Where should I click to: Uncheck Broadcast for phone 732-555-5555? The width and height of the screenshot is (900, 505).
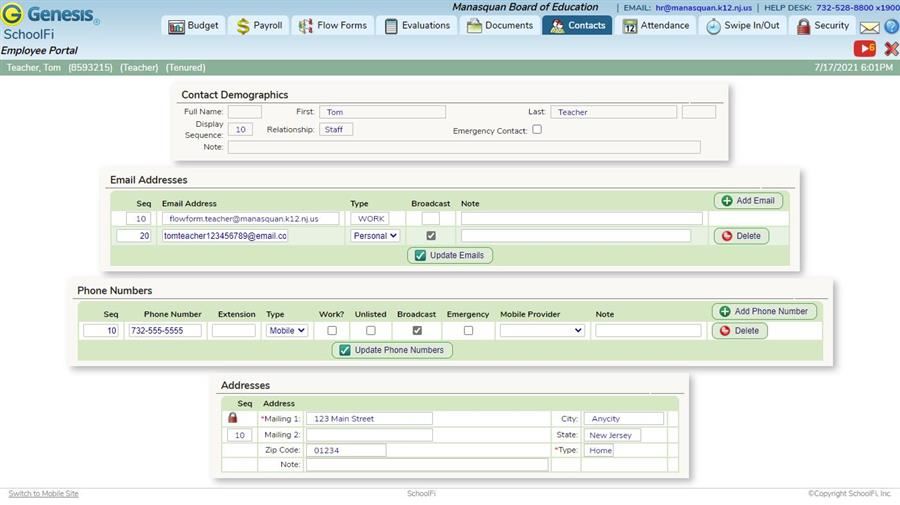click(x=417, y=331)
